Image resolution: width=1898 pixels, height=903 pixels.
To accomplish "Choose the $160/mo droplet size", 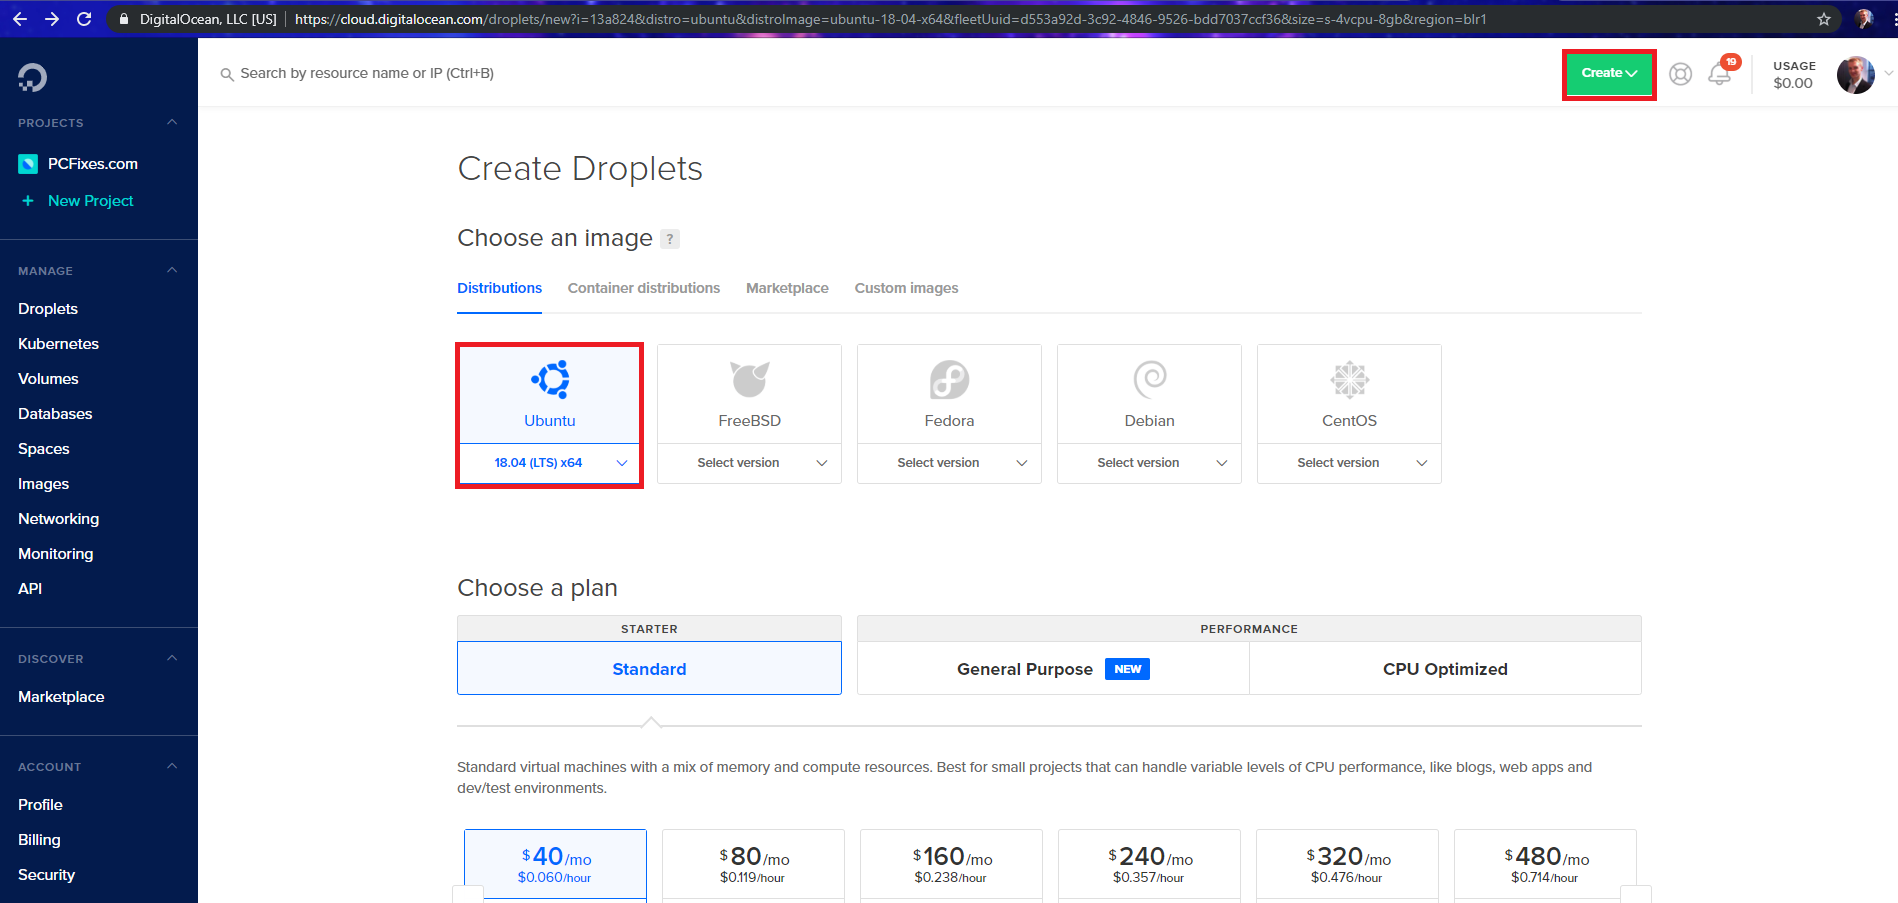I will (951, 865).
